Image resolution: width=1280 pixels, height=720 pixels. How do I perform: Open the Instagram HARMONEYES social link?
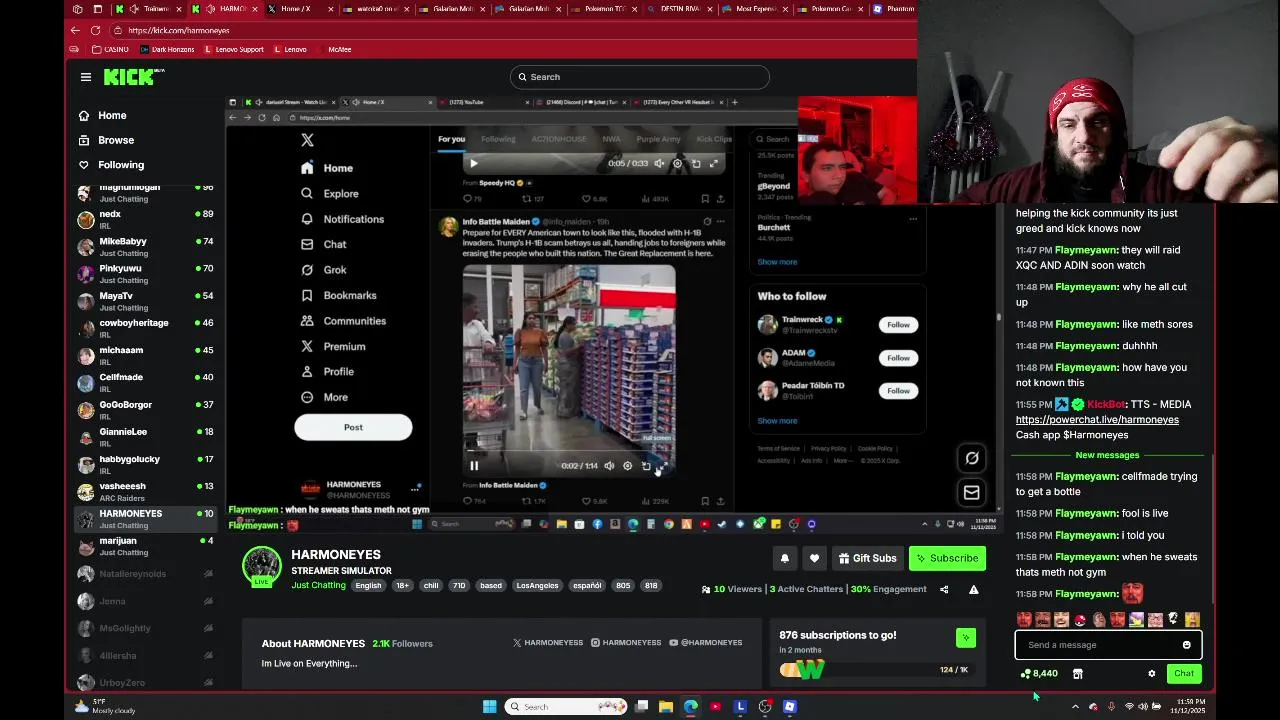coord(626,643)
